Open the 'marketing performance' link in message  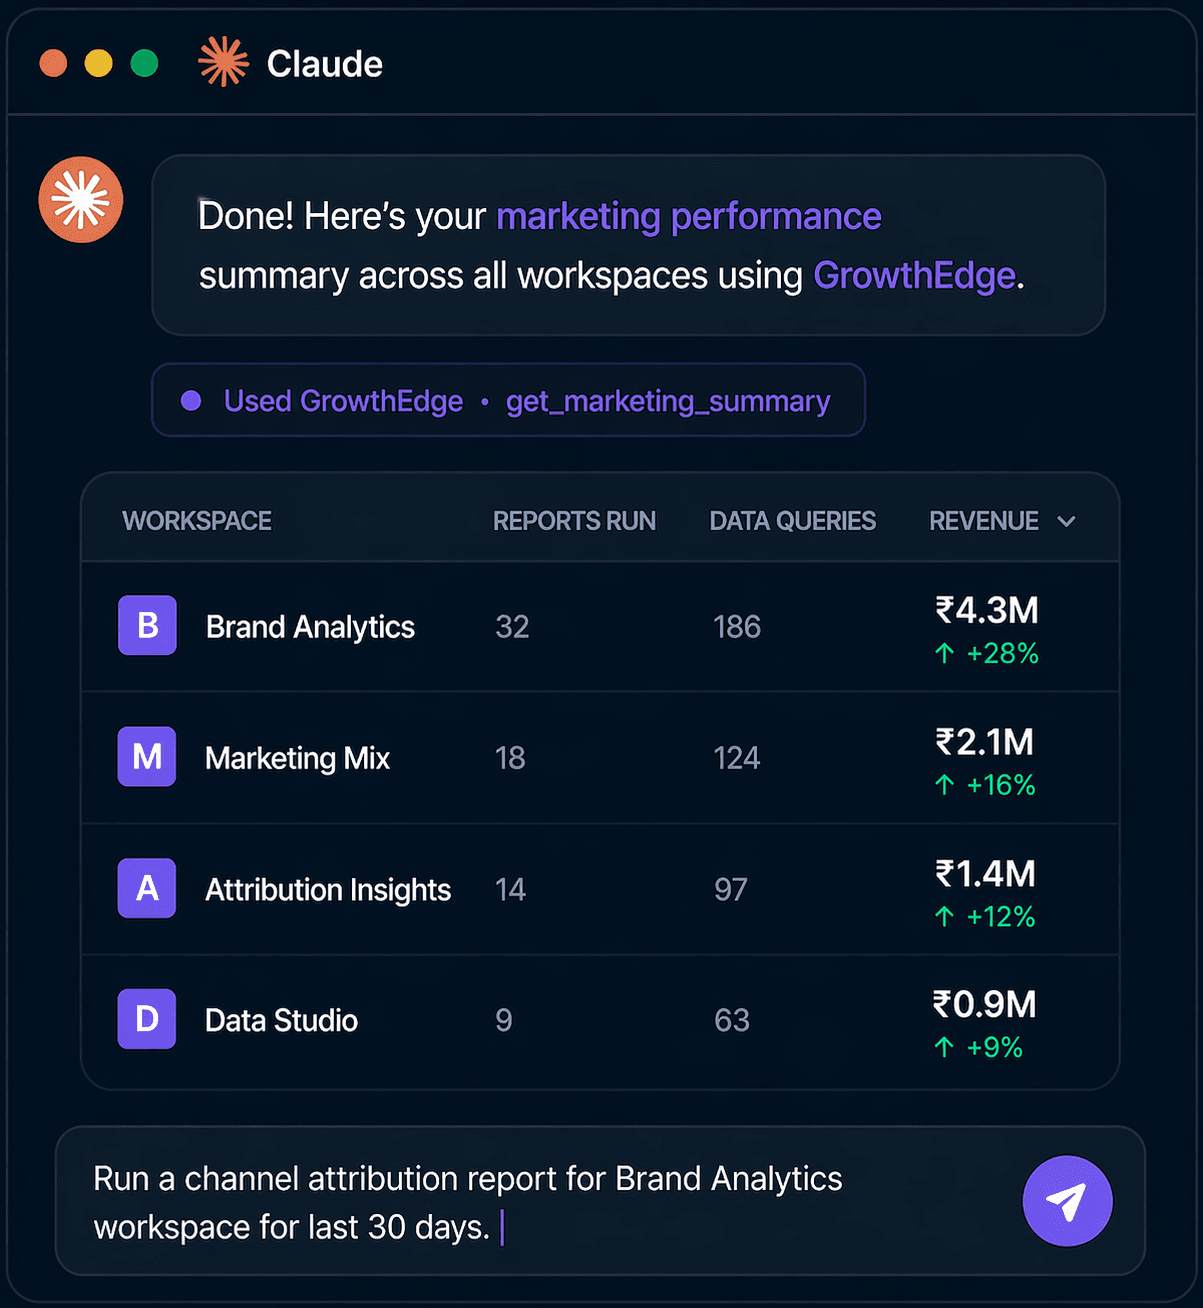[x=689, y=216]
